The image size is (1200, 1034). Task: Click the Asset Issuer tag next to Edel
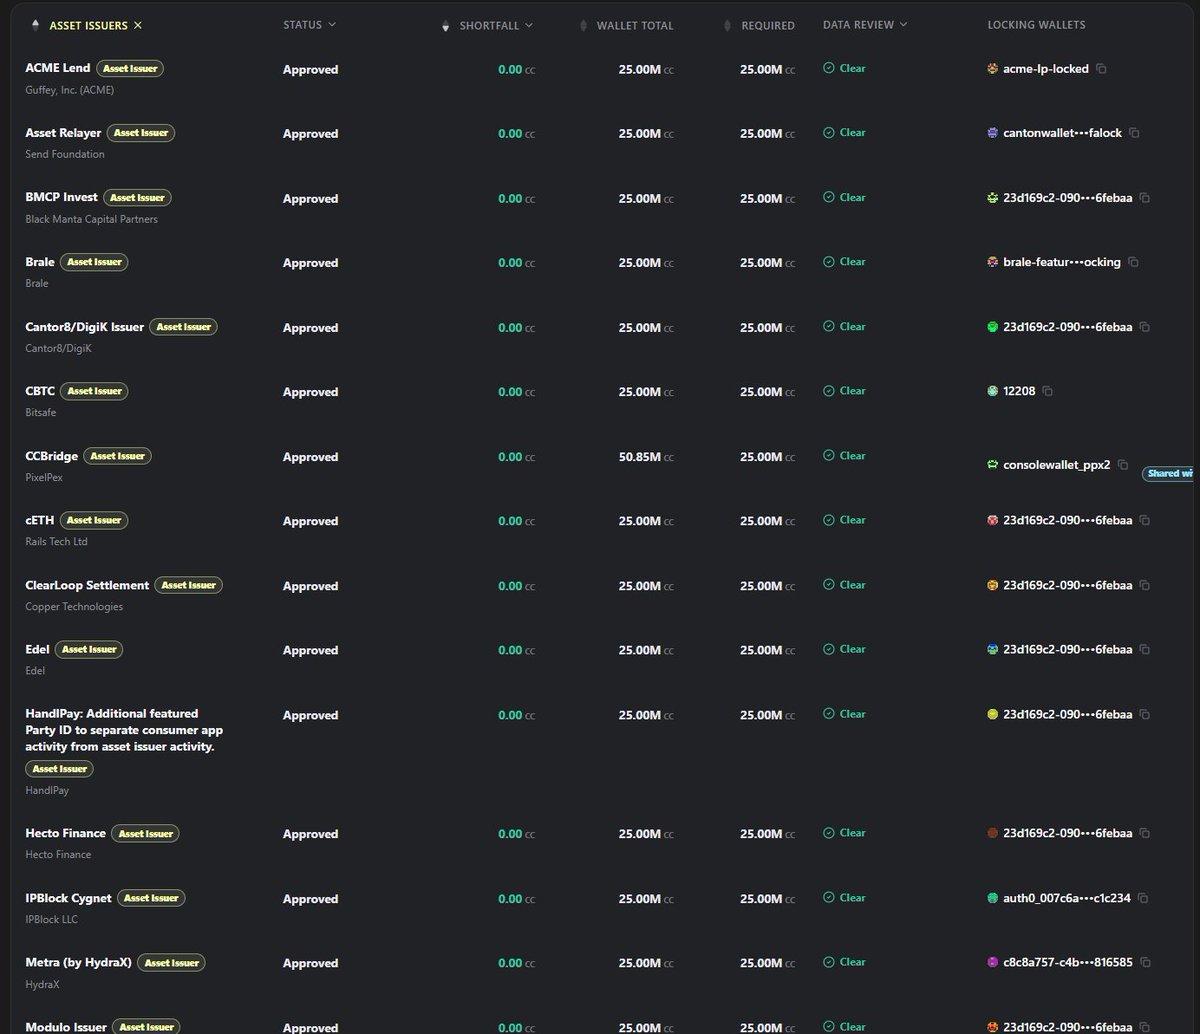tap(89, 649)
